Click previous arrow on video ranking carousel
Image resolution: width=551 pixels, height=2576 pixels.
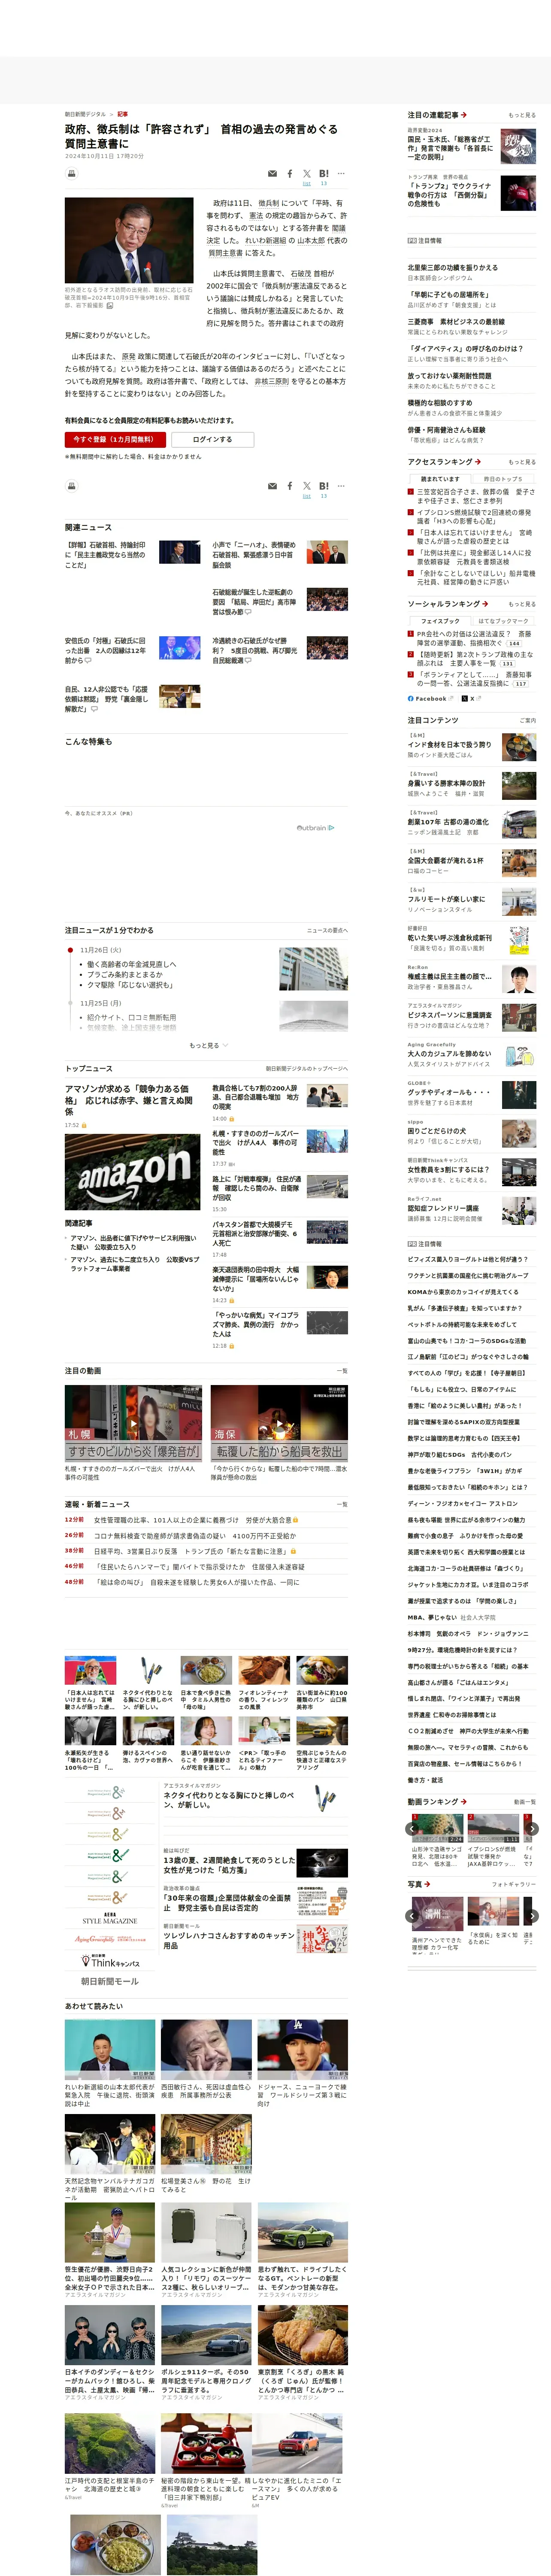click(412, 1828)
